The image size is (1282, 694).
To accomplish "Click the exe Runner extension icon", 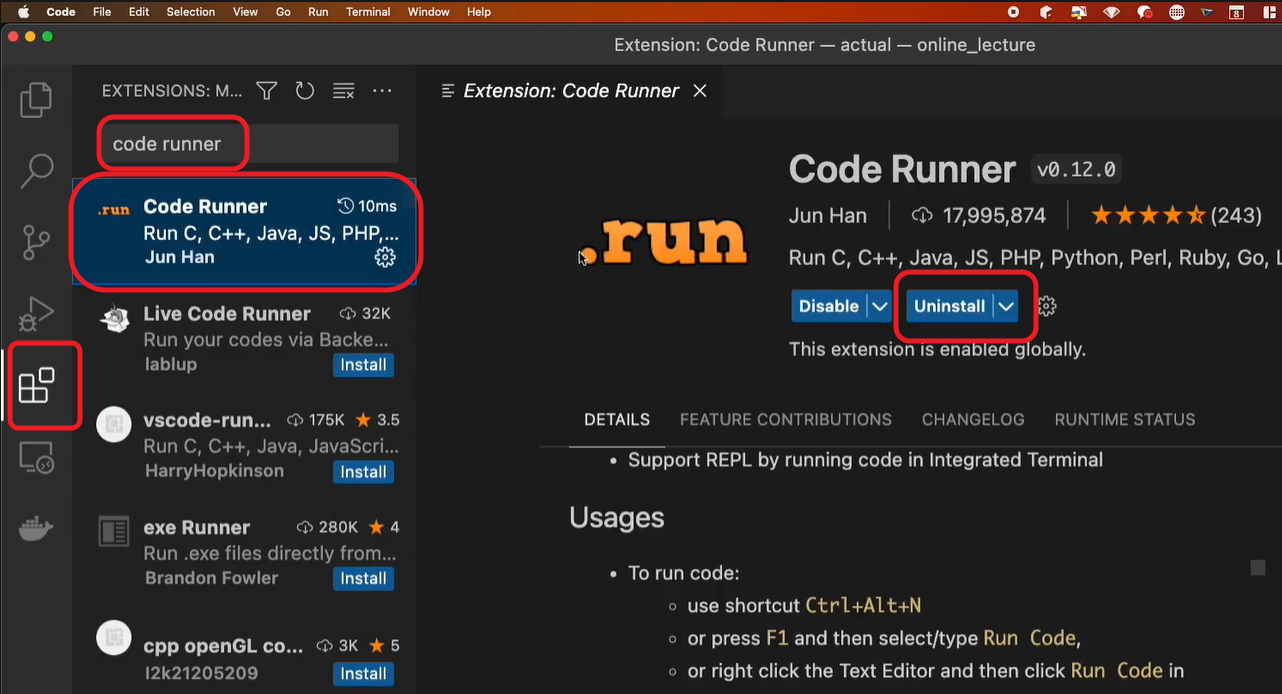I will click(114, 532).
